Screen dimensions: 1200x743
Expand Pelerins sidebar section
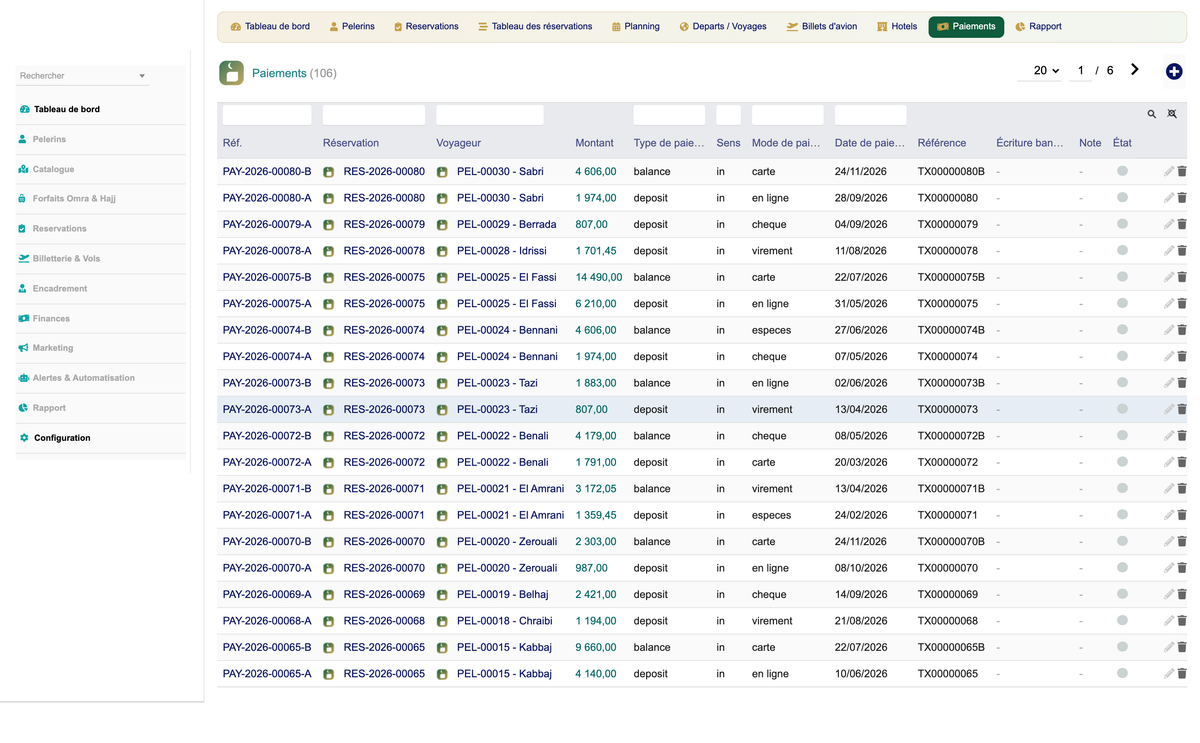[x=101, y=139]
